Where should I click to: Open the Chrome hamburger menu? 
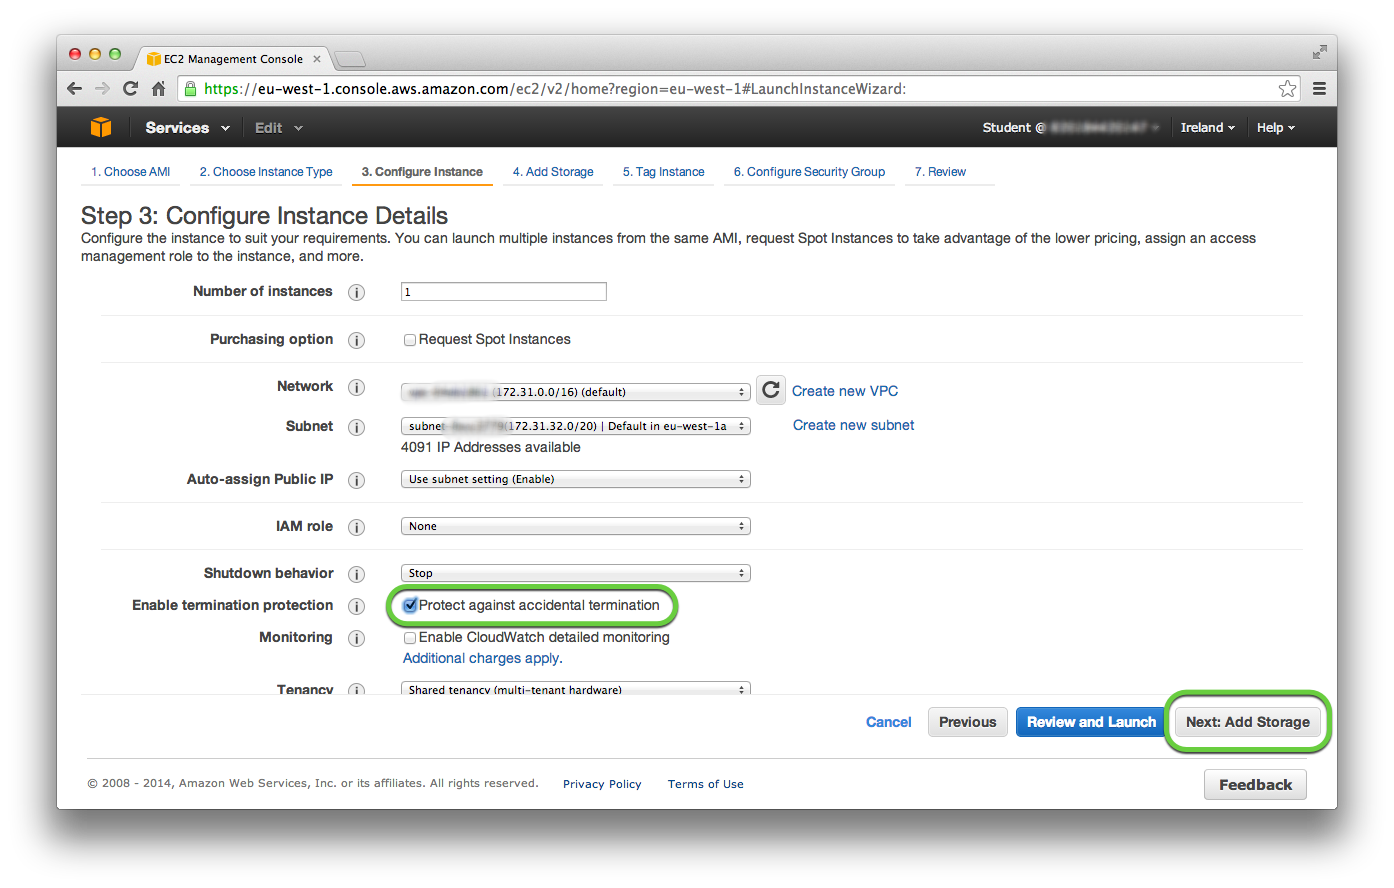(1319, 89)
